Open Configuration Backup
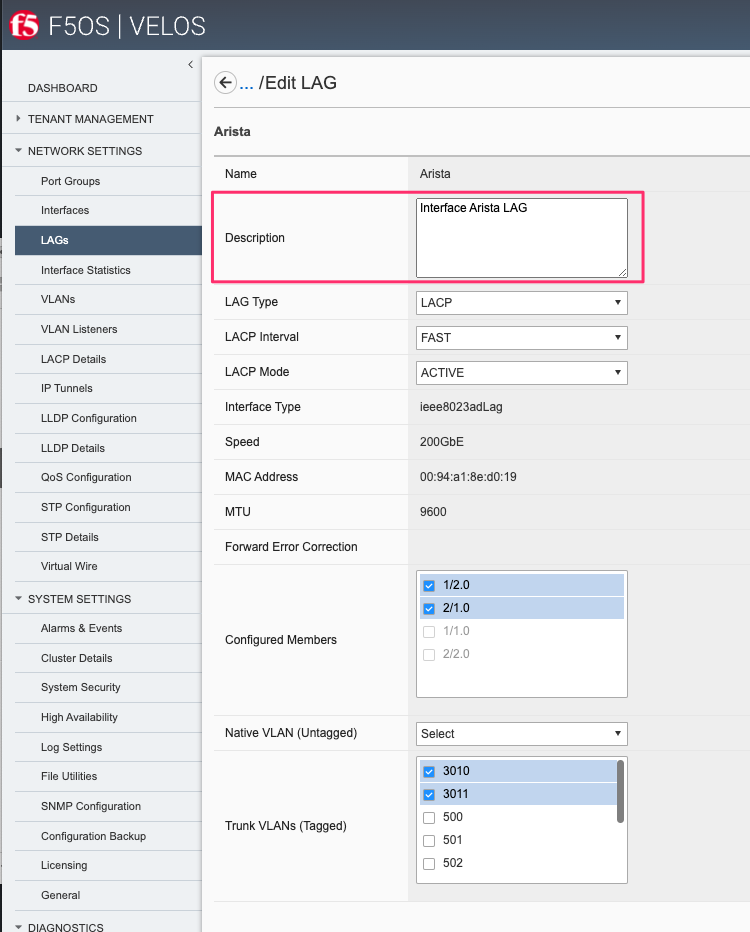This screenshot has height=932, width=750. coord(93,836)
